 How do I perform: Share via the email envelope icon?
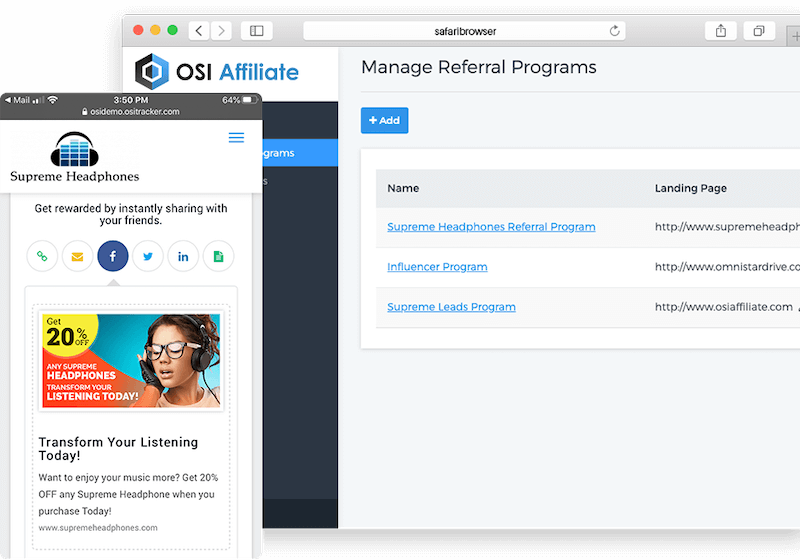[77, 256]
